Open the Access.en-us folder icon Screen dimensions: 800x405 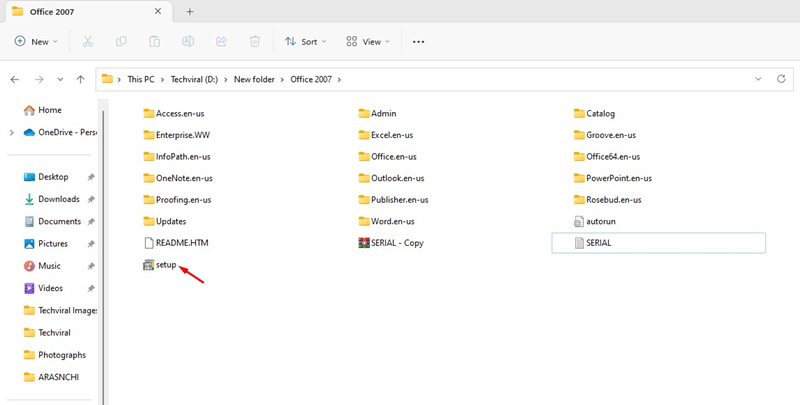(148, 113)
